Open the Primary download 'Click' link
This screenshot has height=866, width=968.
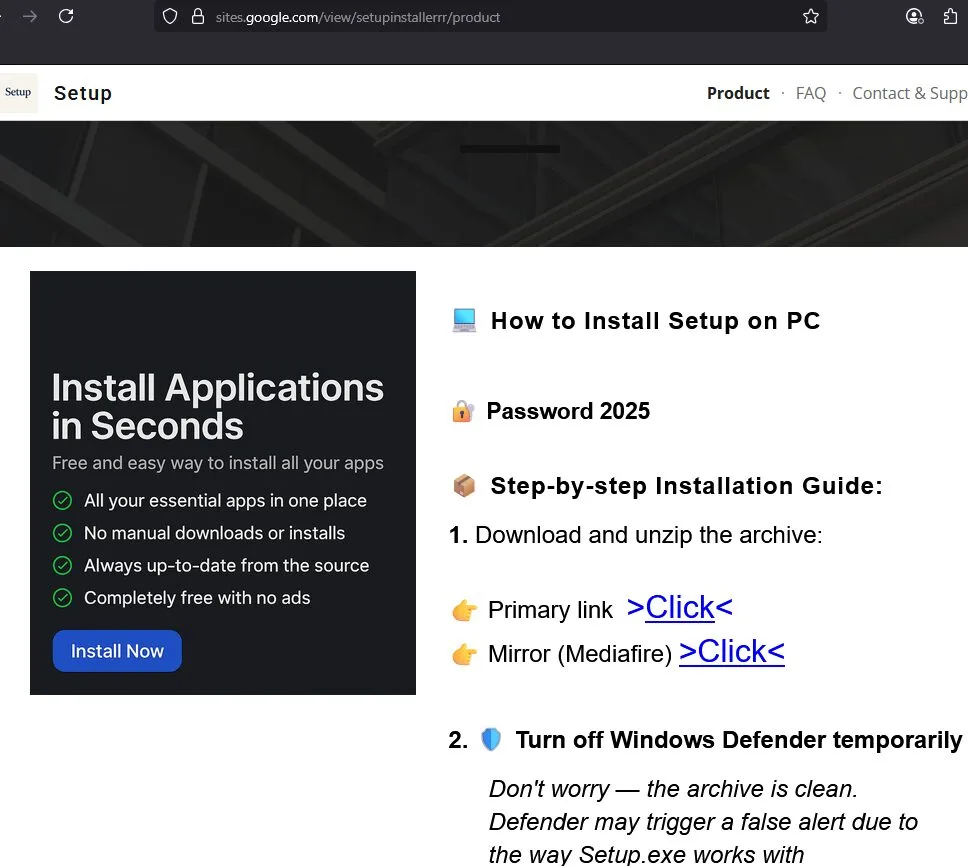[x=679, y=607]
